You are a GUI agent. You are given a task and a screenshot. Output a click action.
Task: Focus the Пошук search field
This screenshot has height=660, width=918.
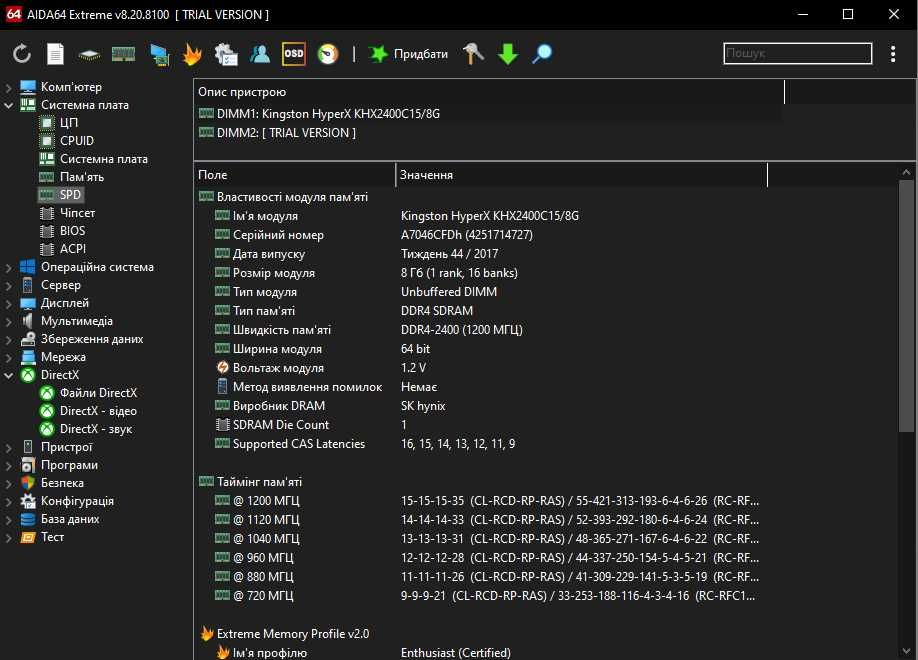(x=797, y=53)
